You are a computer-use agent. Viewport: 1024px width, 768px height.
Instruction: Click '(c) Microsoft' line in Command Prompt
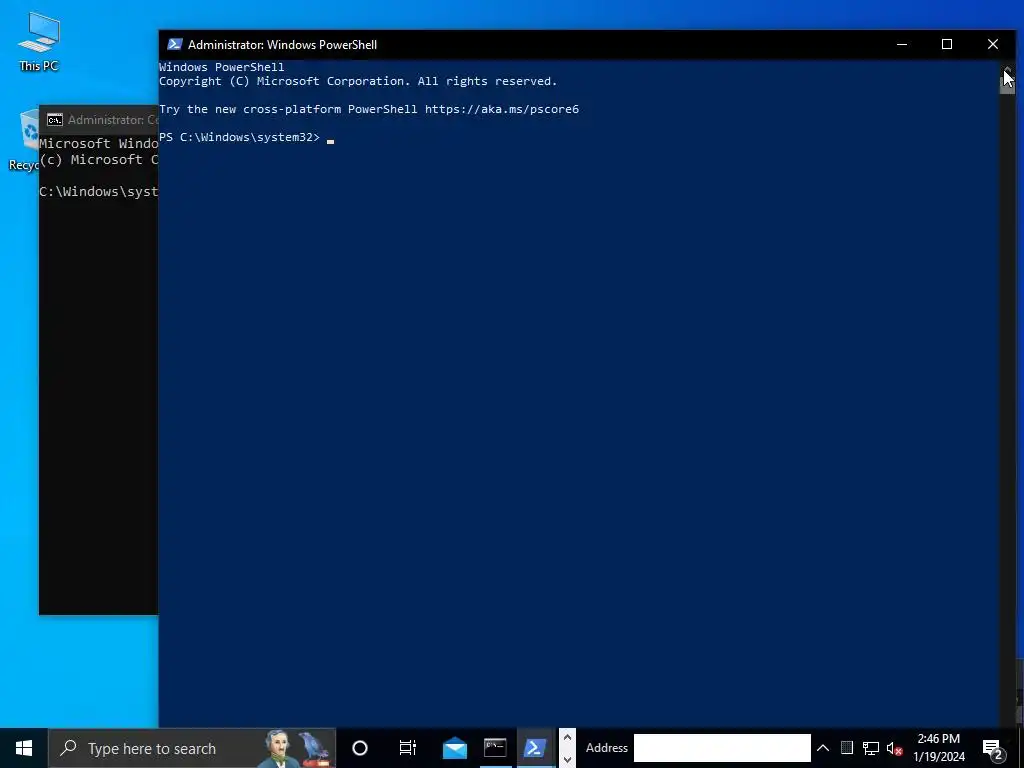(x=98, y=160)
